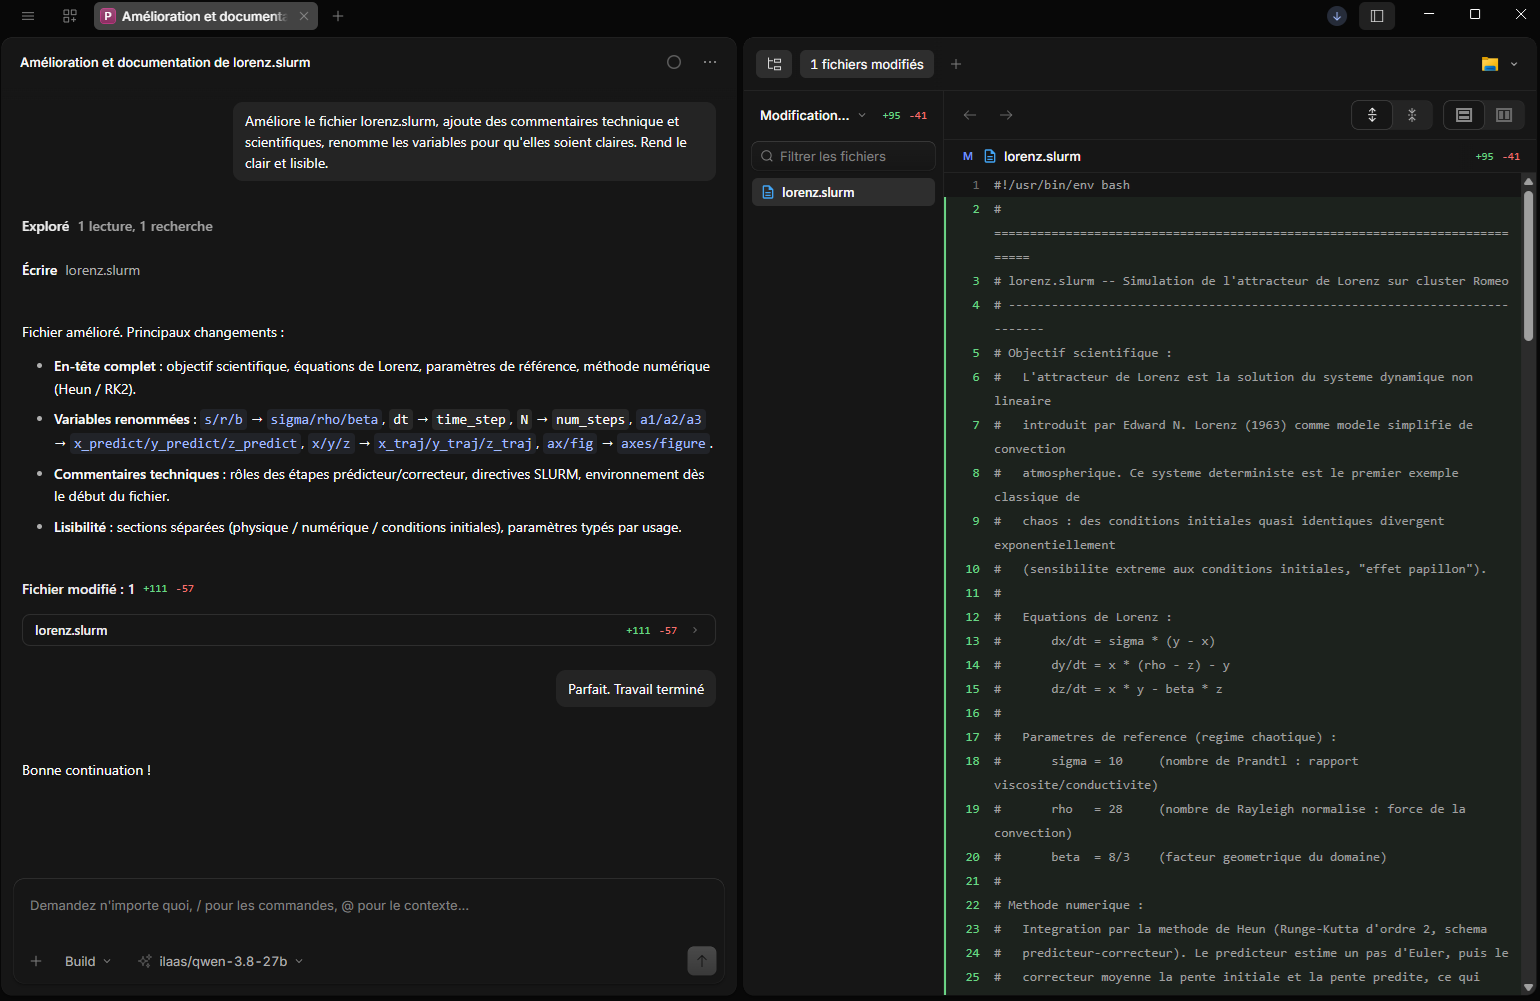
Task: Go to previous change with the left arrow
Action: click(x=970, y=115)
